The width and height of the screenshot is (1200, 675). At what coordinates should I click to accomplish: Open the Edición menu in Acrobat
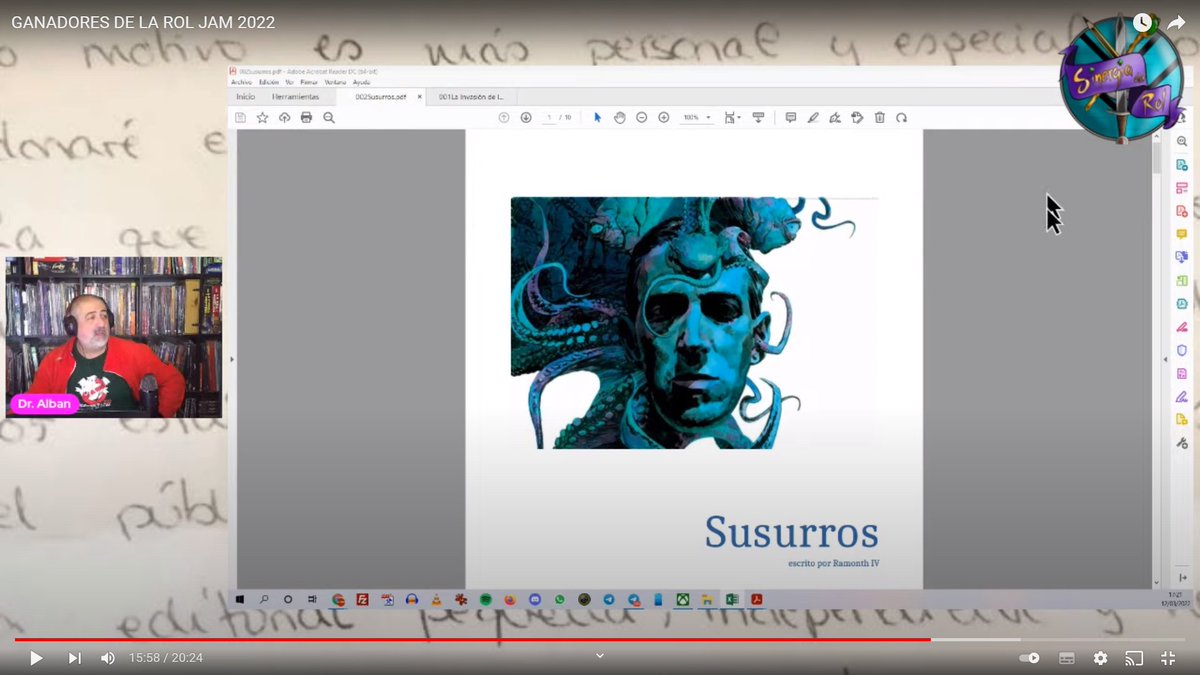268,82
